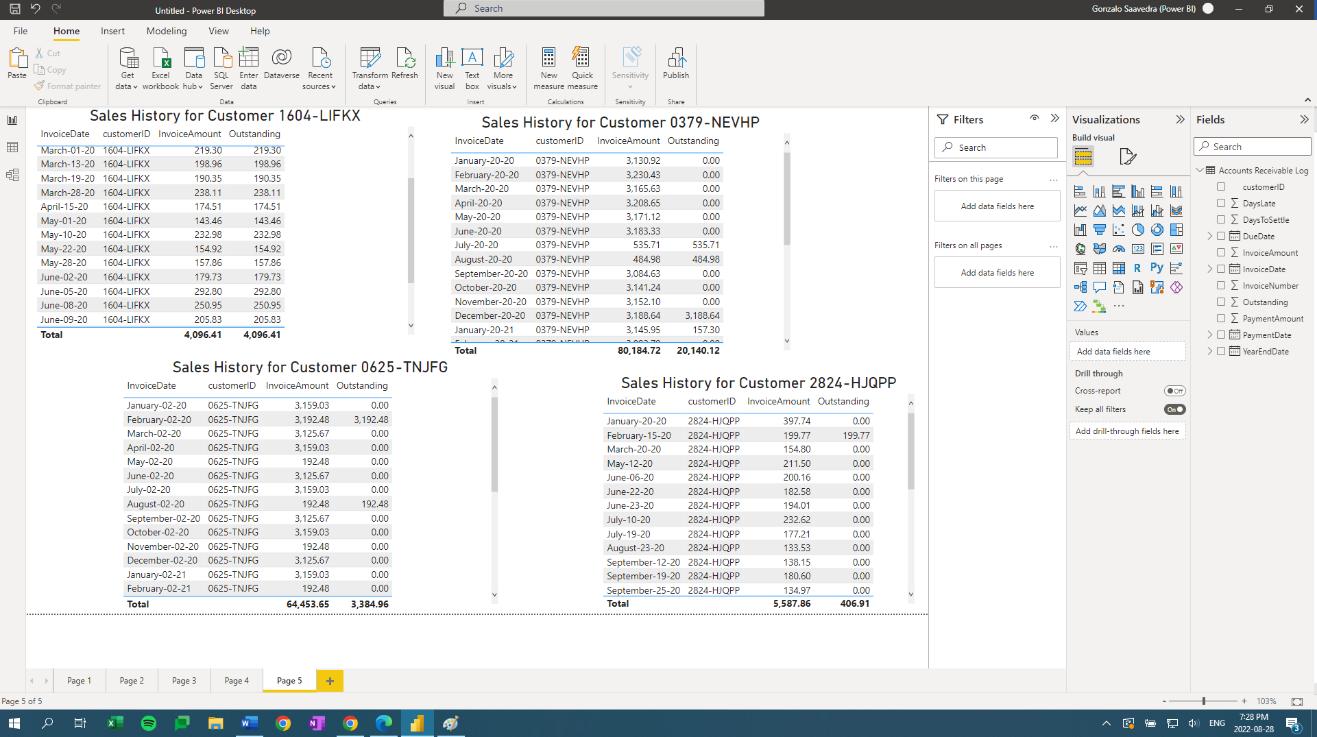The width and height of the screenshot is (1317, 737).
Task: Choose the Donut chart visualization
Action: click(1157, 230)
